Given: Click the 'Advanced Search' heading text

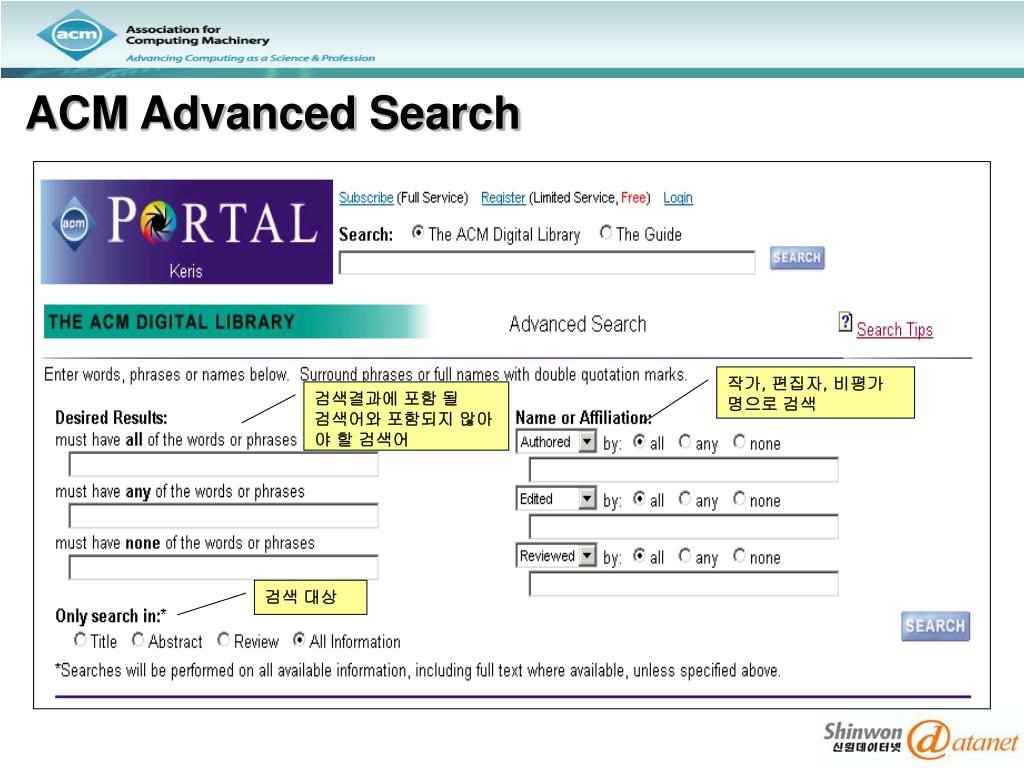Looking at the screenshot, I should click(x=577, y=324).
